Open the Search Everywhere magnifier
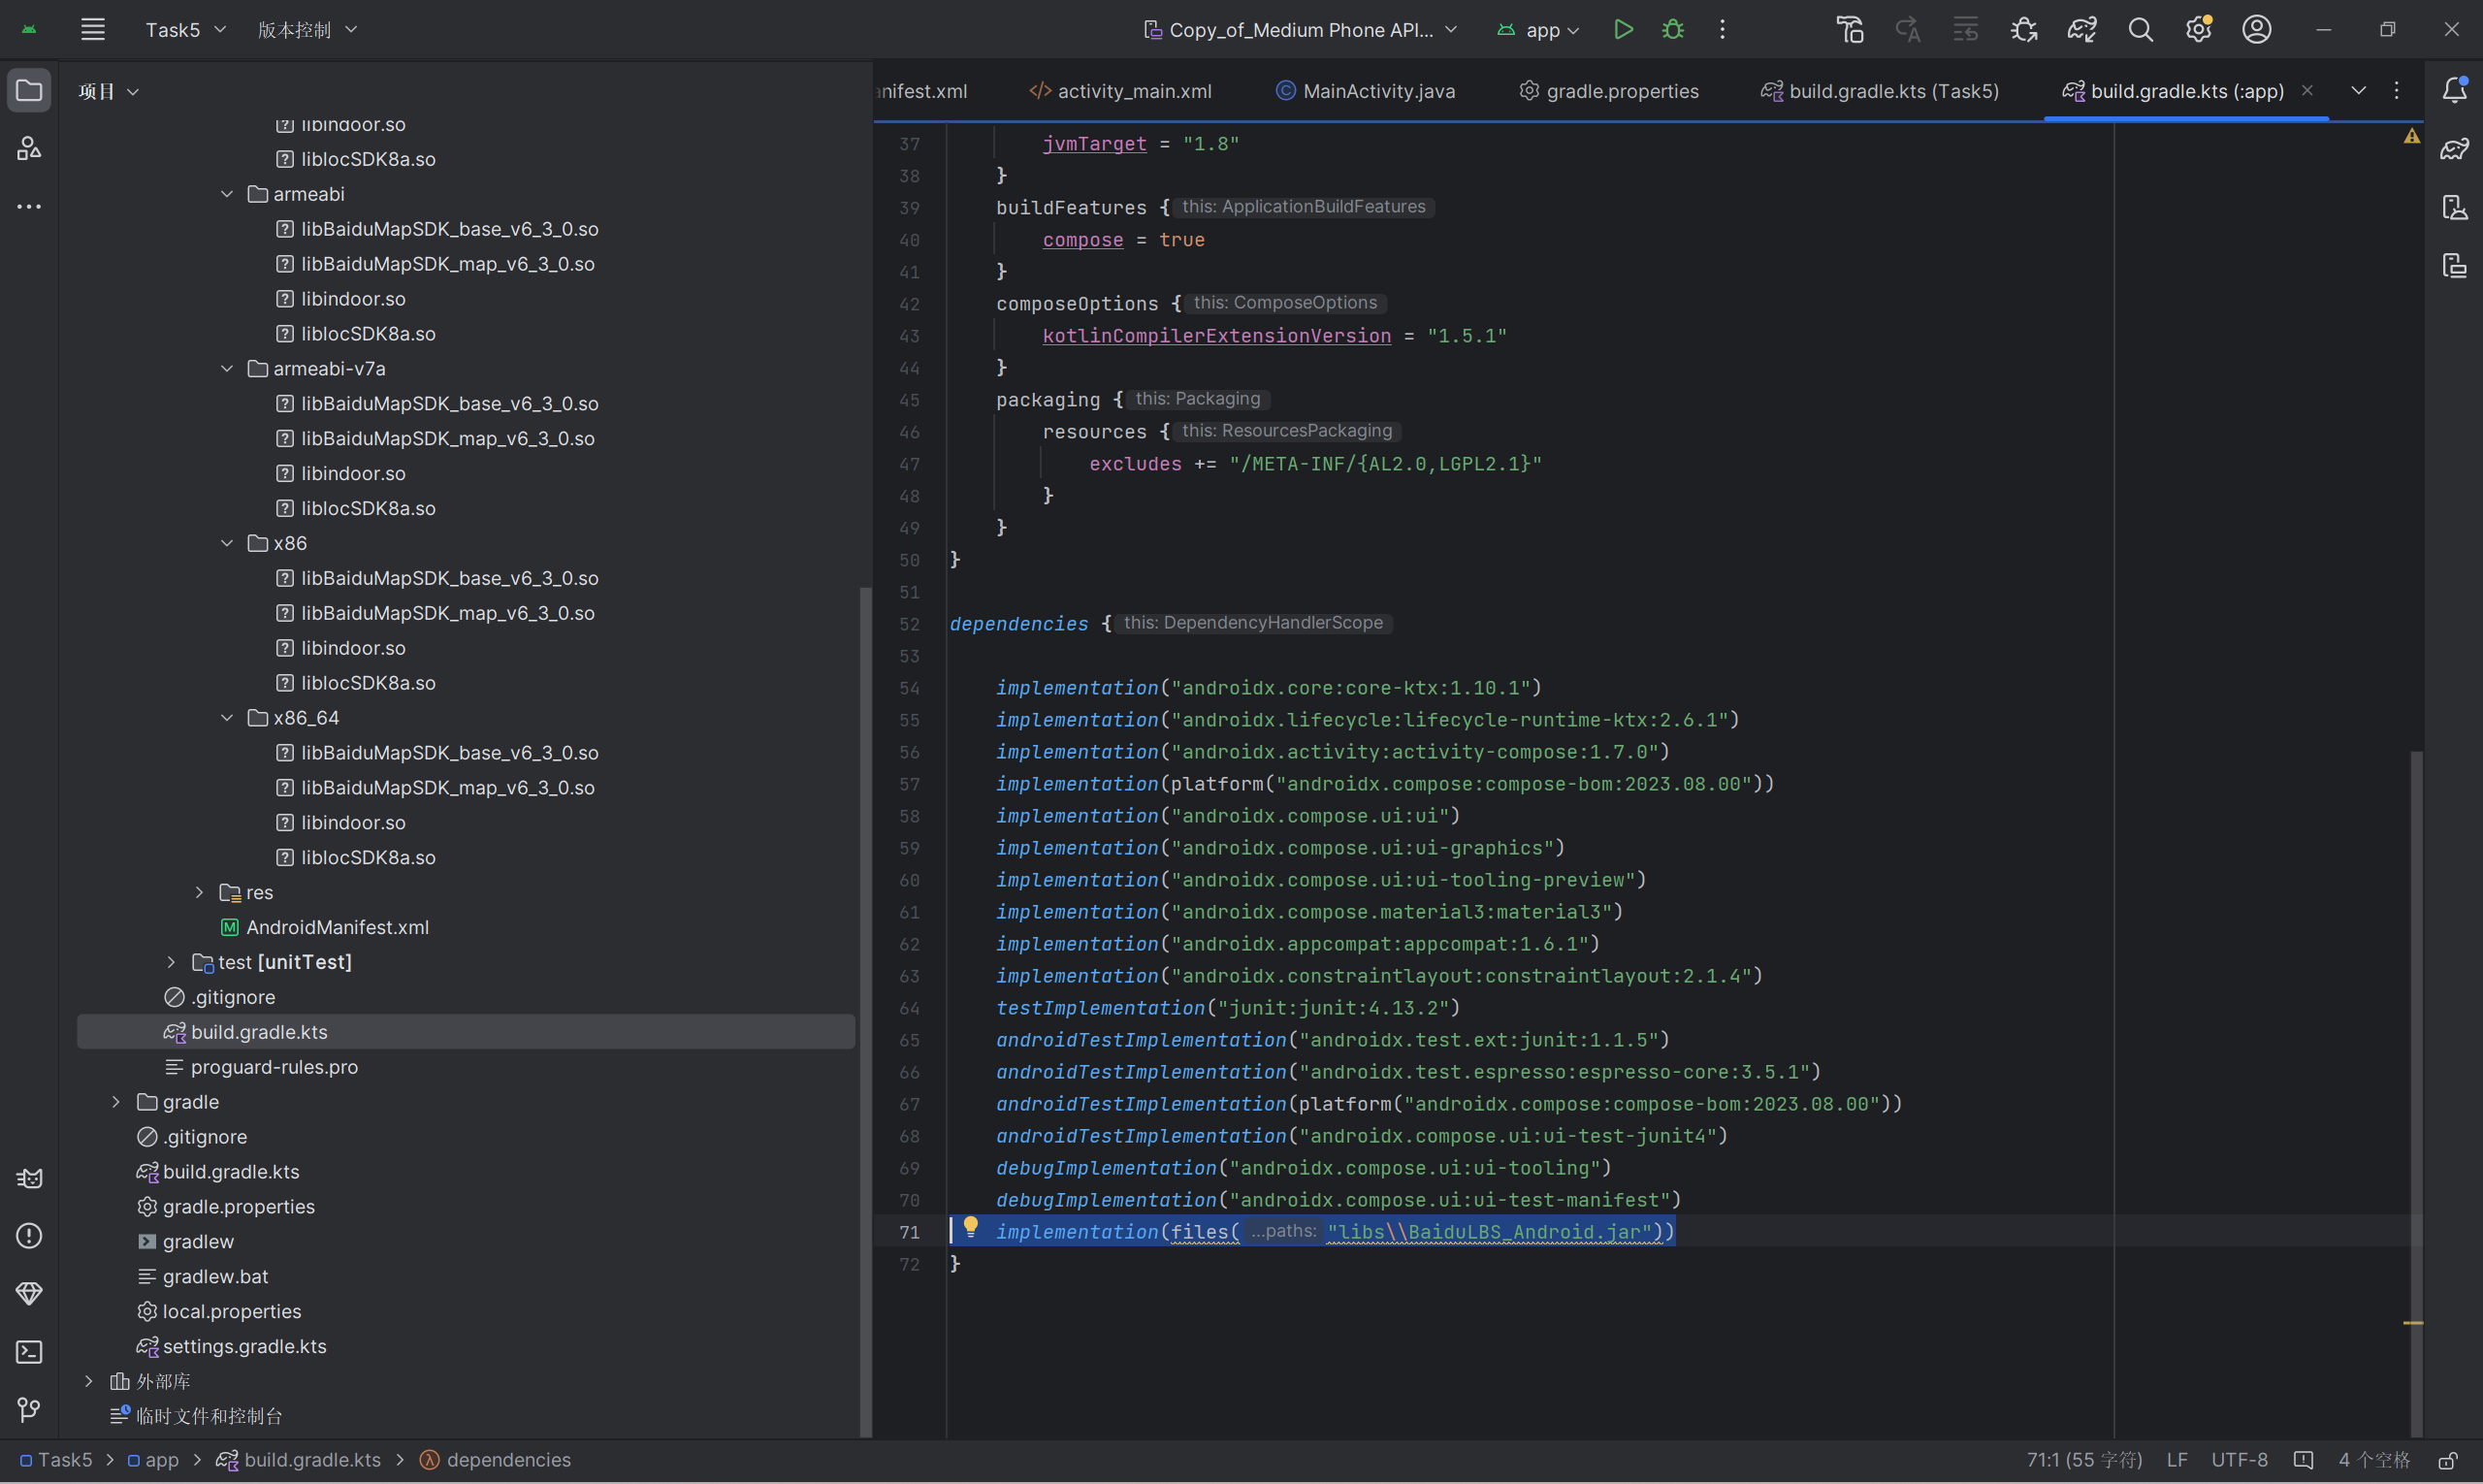Image resolution: width=2483 pixels, height=1484 pixels. 2140,30
